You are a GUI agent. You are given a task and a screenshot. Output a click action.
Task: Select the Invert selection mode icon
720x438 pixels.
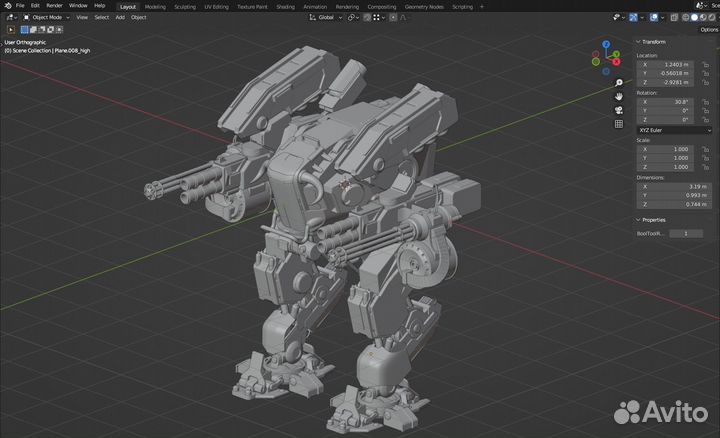[51, 29]
